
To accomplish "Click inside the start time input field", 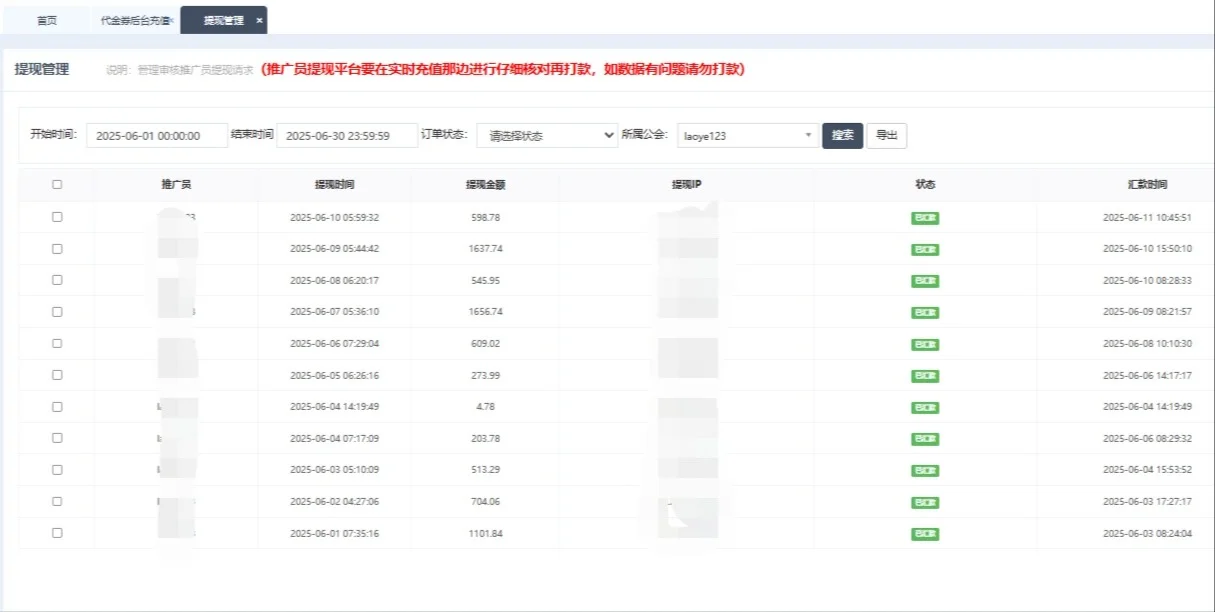I will click(158, 134).
